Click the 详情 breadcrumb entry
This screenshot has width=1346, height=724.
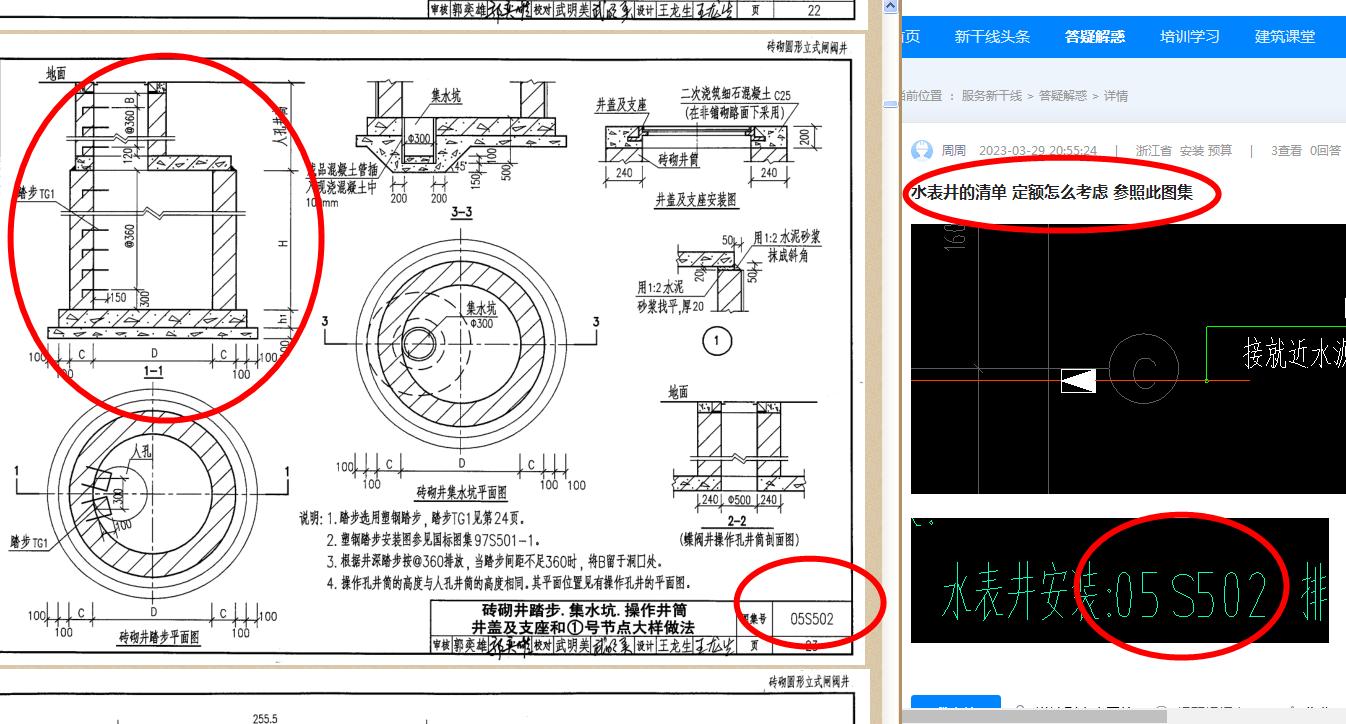click(1116, 96)
